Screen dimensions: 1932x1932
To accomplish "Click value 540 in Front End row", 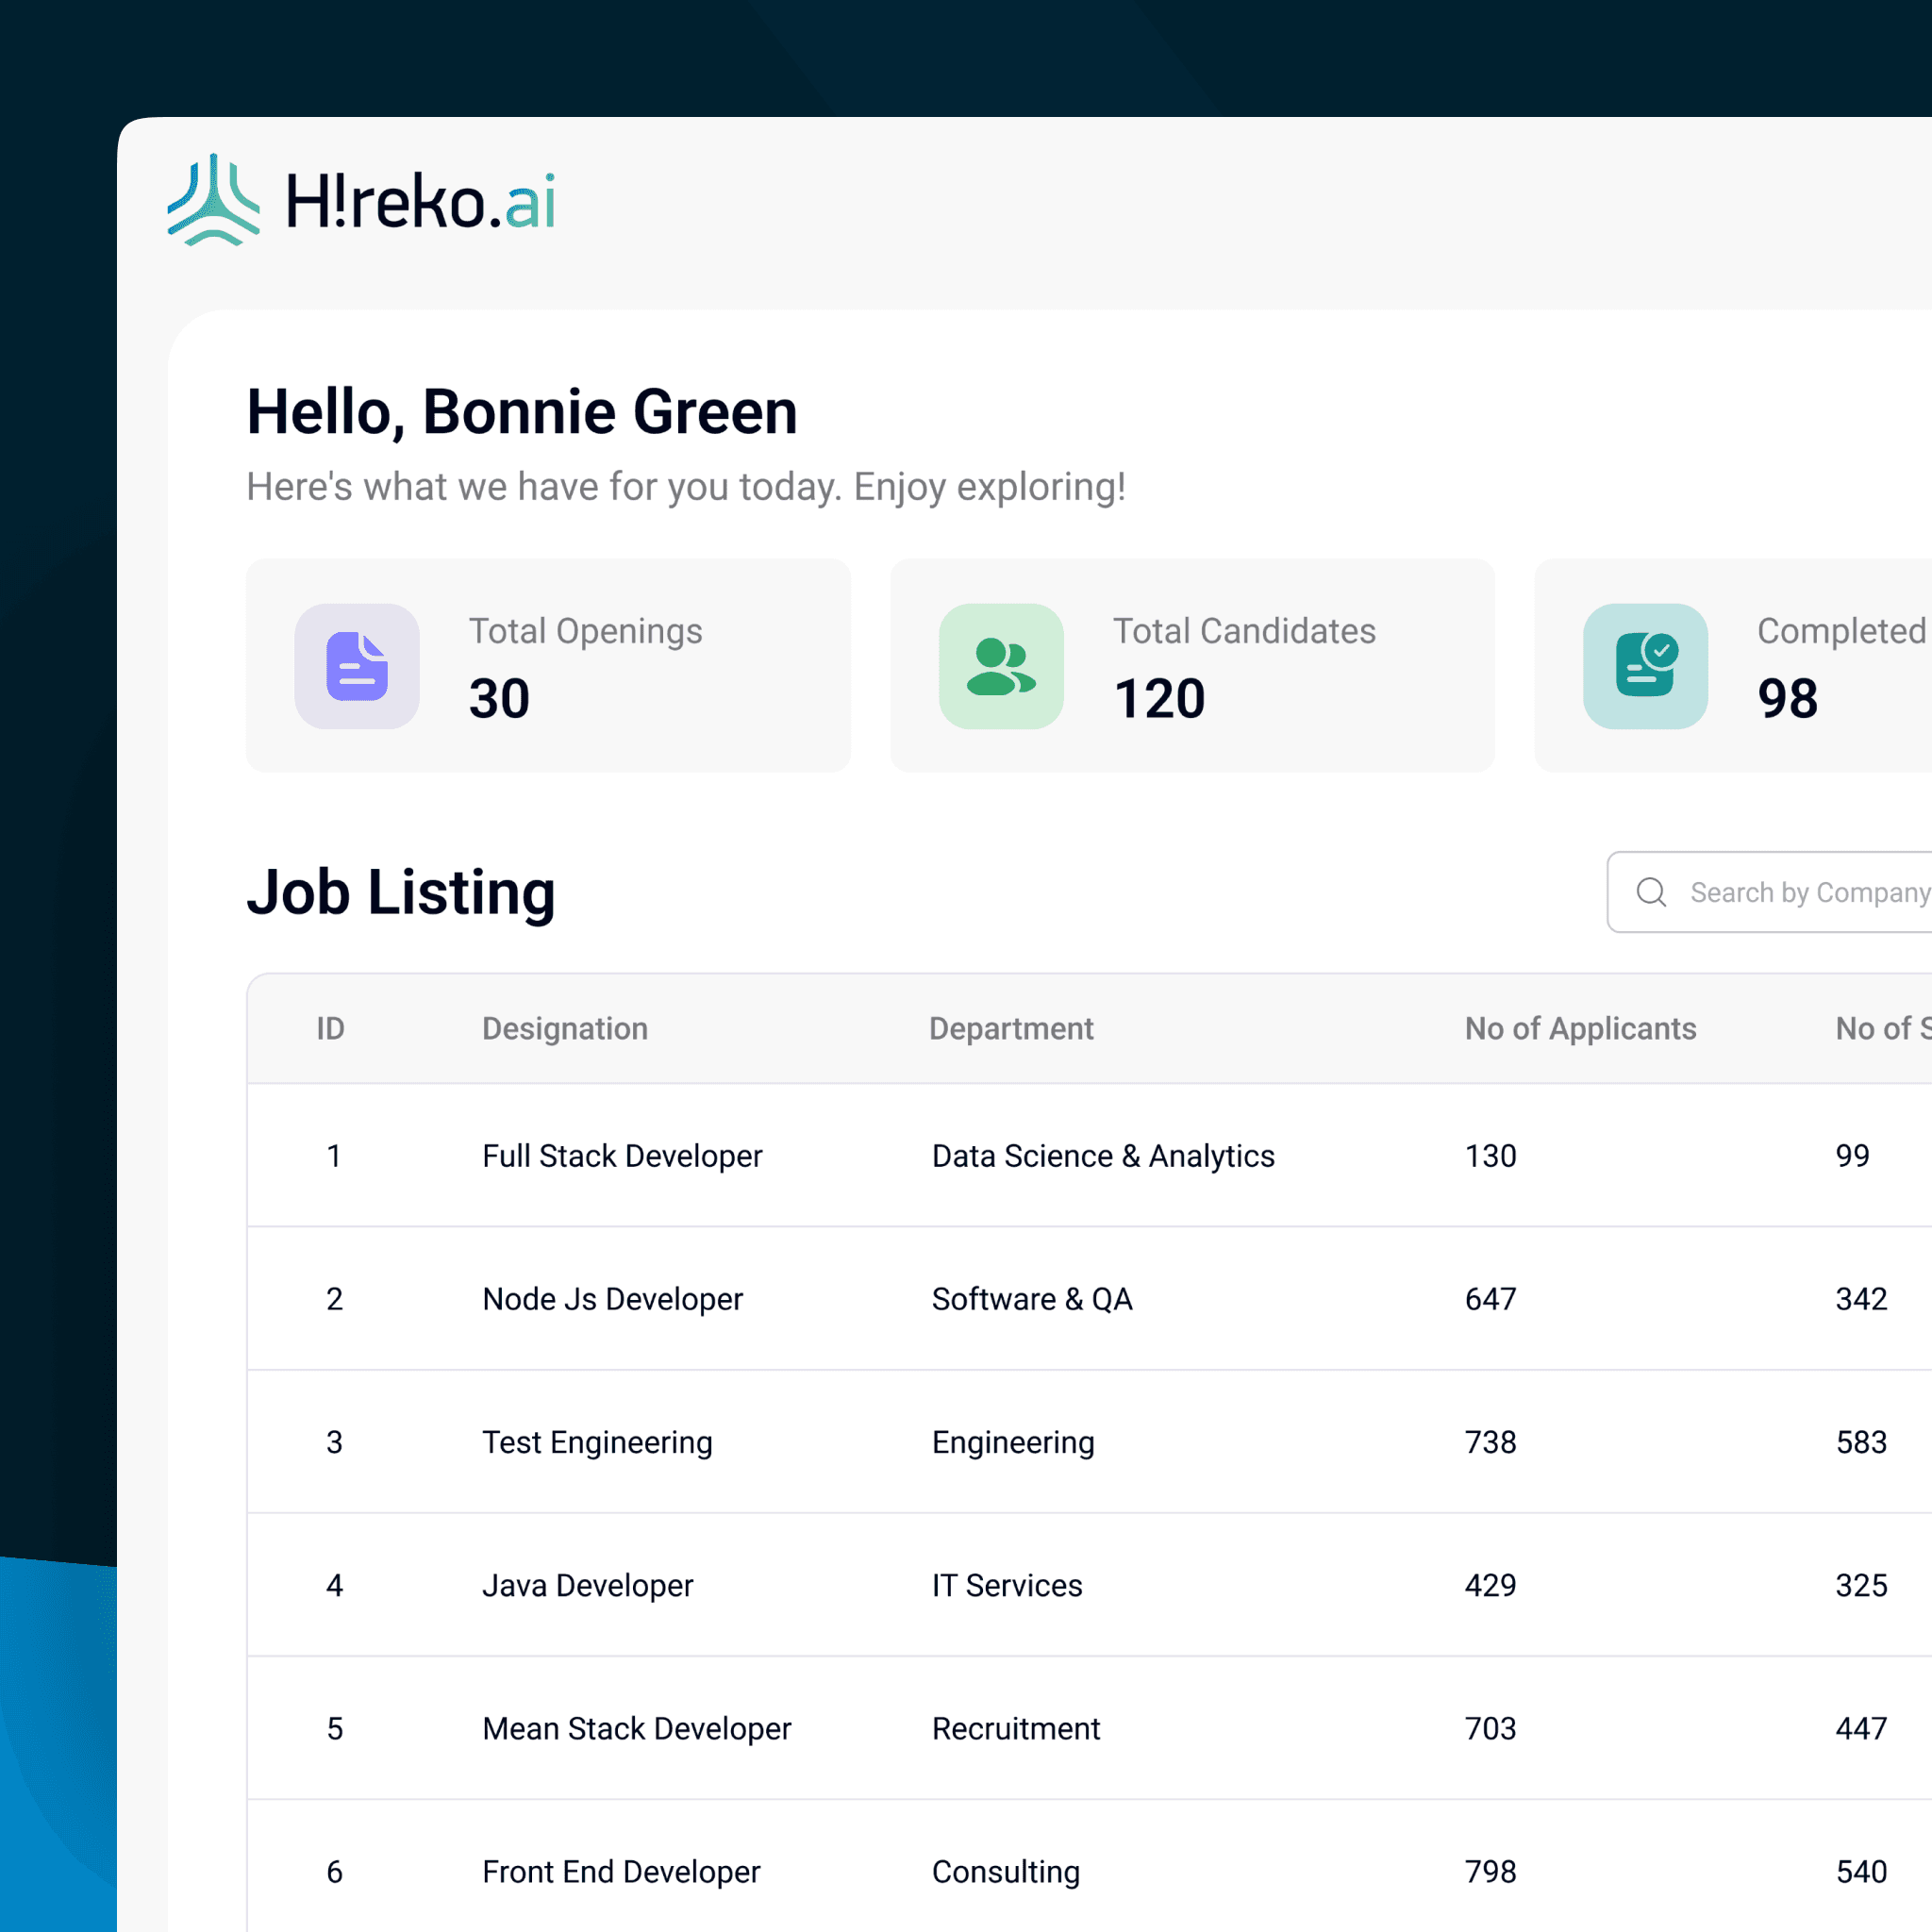I will tap(1861, 1871).
